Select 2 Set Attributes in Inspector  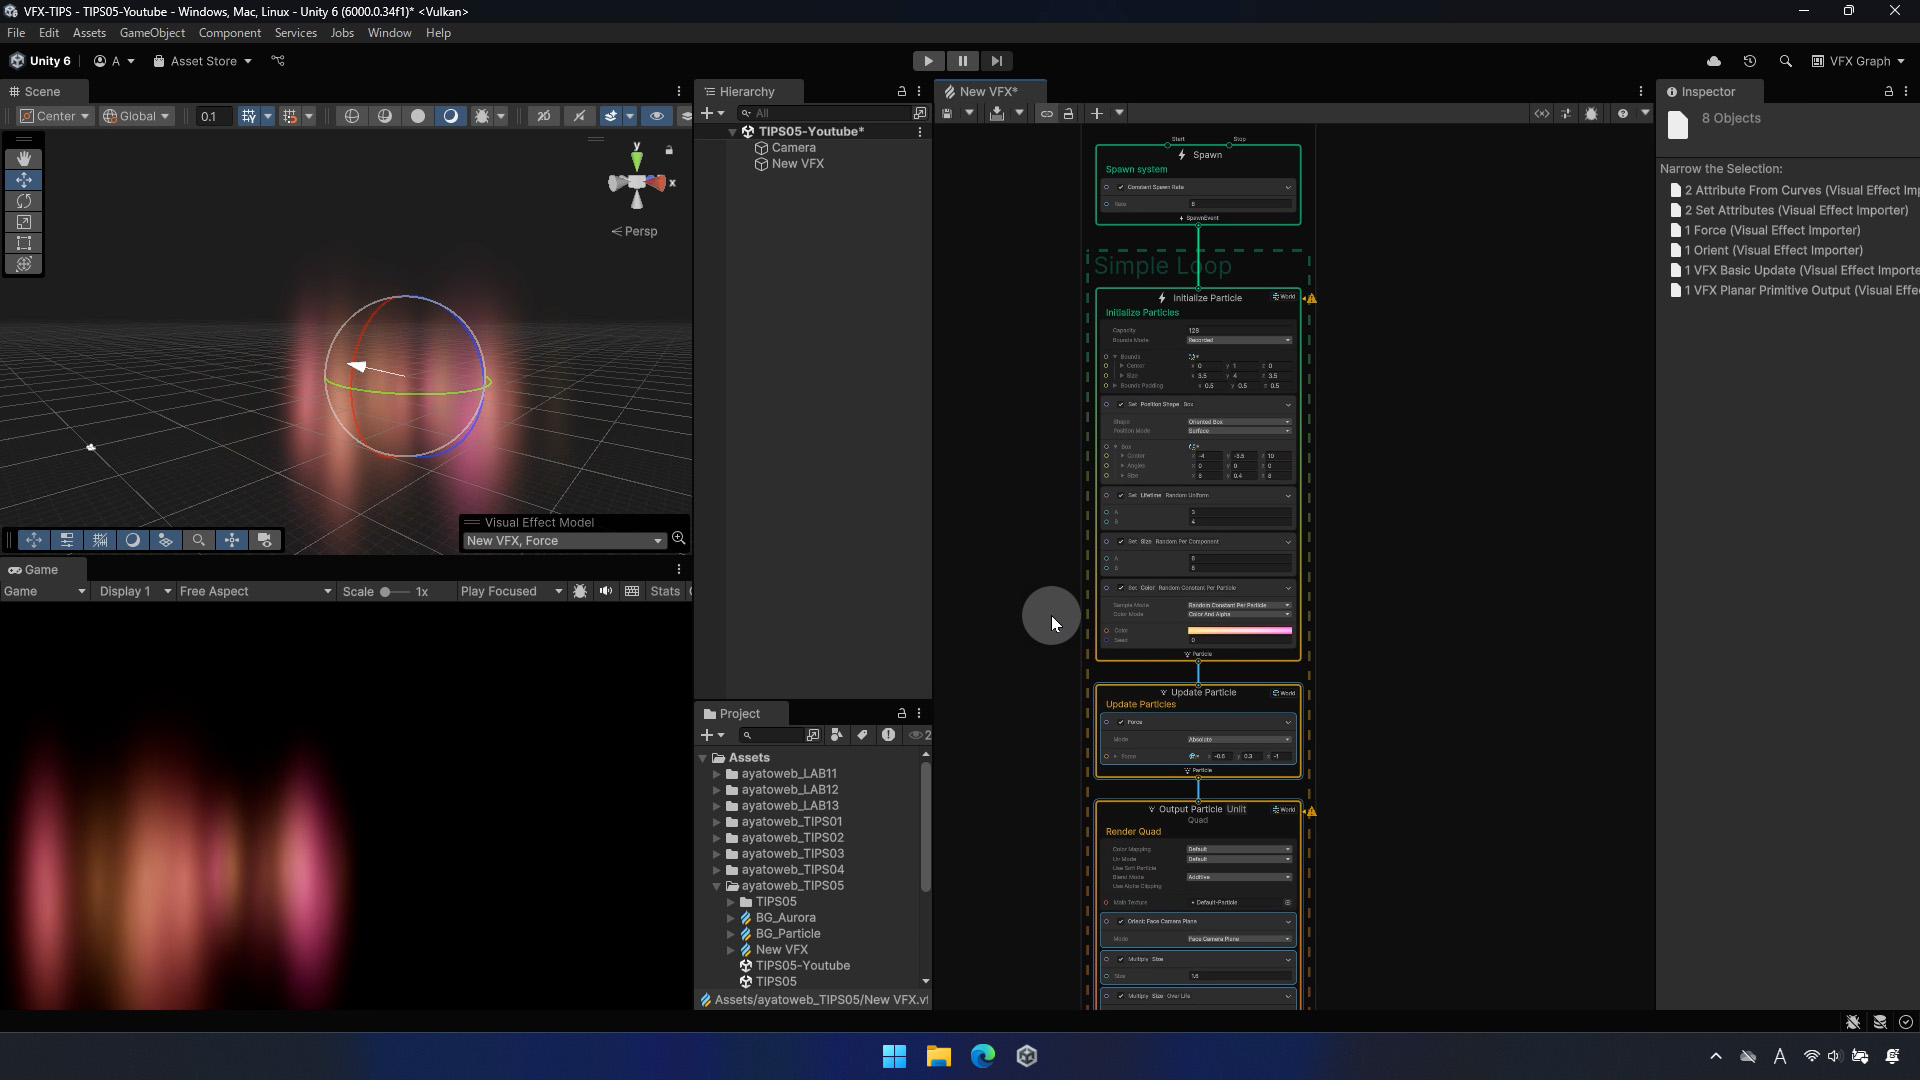click(1795, 210)
